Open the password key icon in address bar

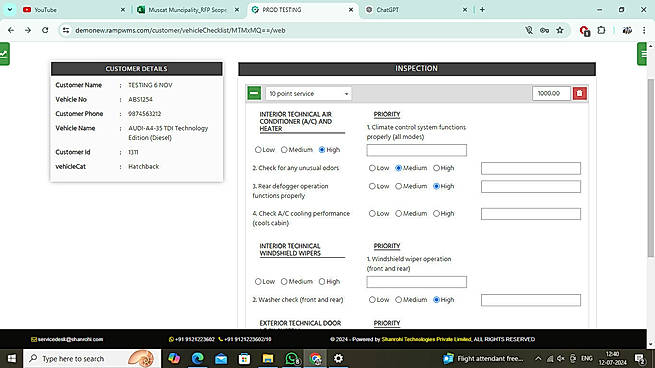click(x=544, y=30)
